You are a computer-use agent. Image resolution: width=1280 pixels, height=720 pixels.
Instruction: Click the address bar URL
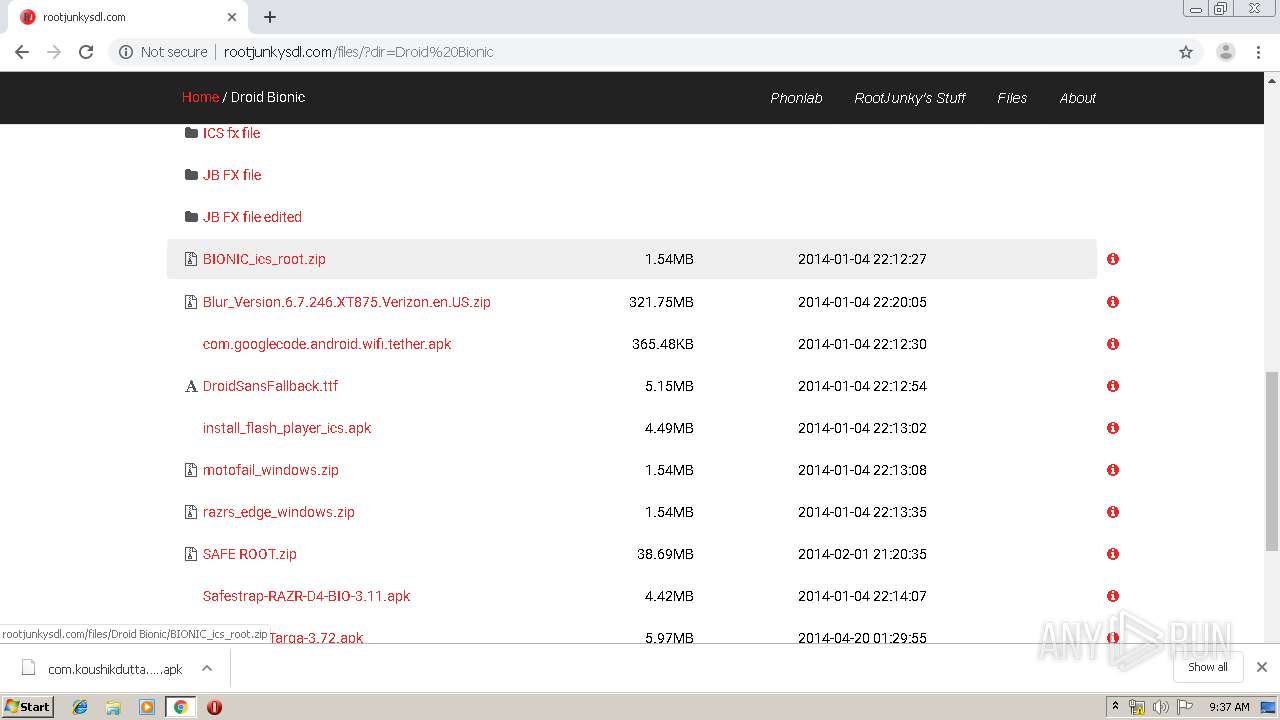pos(358,52)
